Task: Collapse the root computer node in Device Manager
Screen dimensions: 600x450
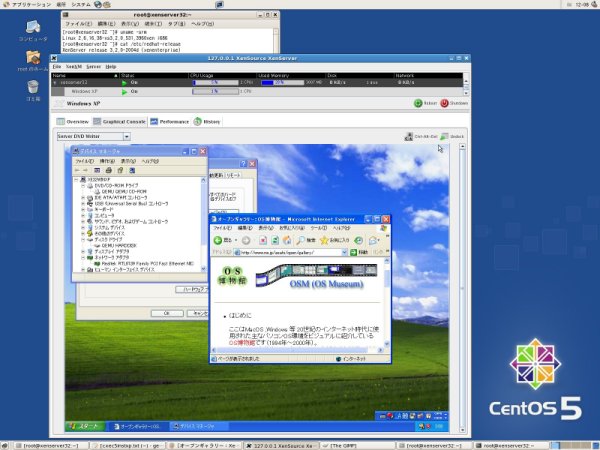Action: (x=76, y=179)
